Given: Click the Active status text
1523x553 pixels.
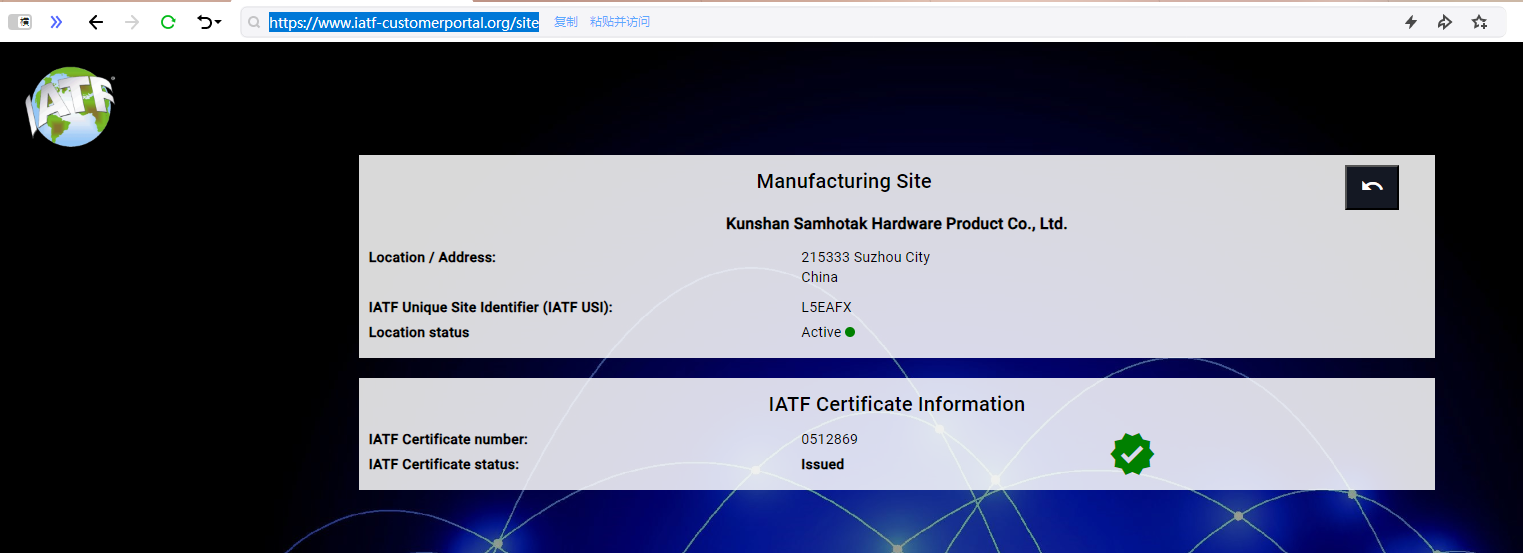Looking at the screenshot, I should coord(821,332).
